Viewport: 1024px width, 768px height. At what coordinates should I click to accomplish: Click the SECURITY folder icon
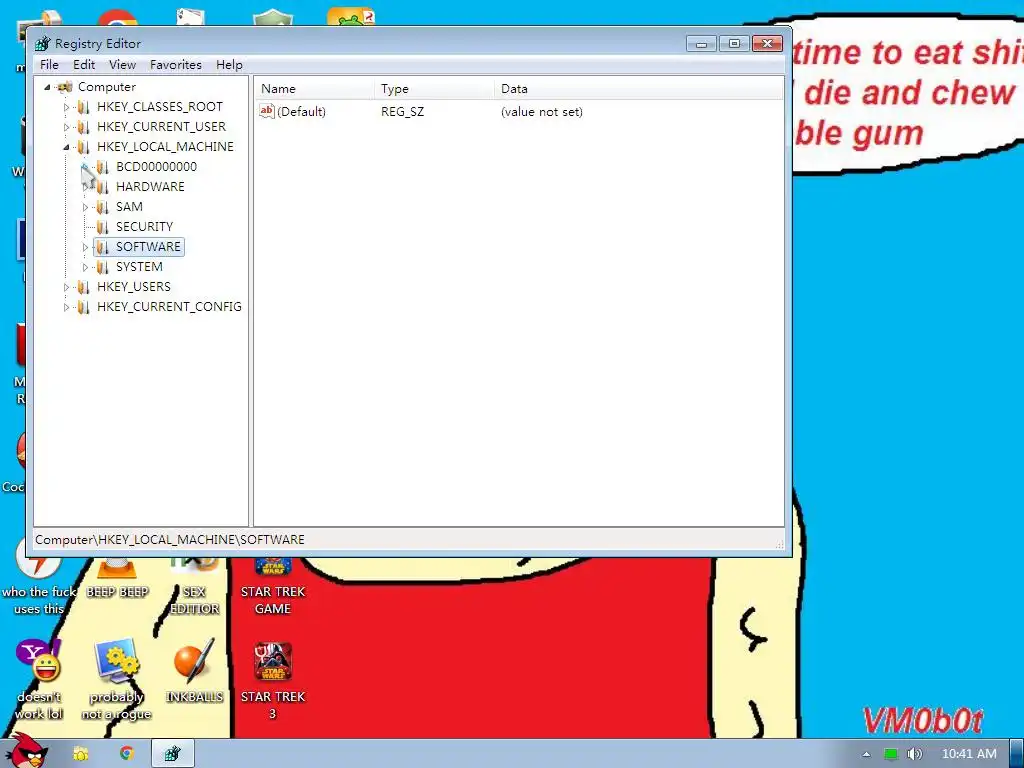[x=102, y=227]
